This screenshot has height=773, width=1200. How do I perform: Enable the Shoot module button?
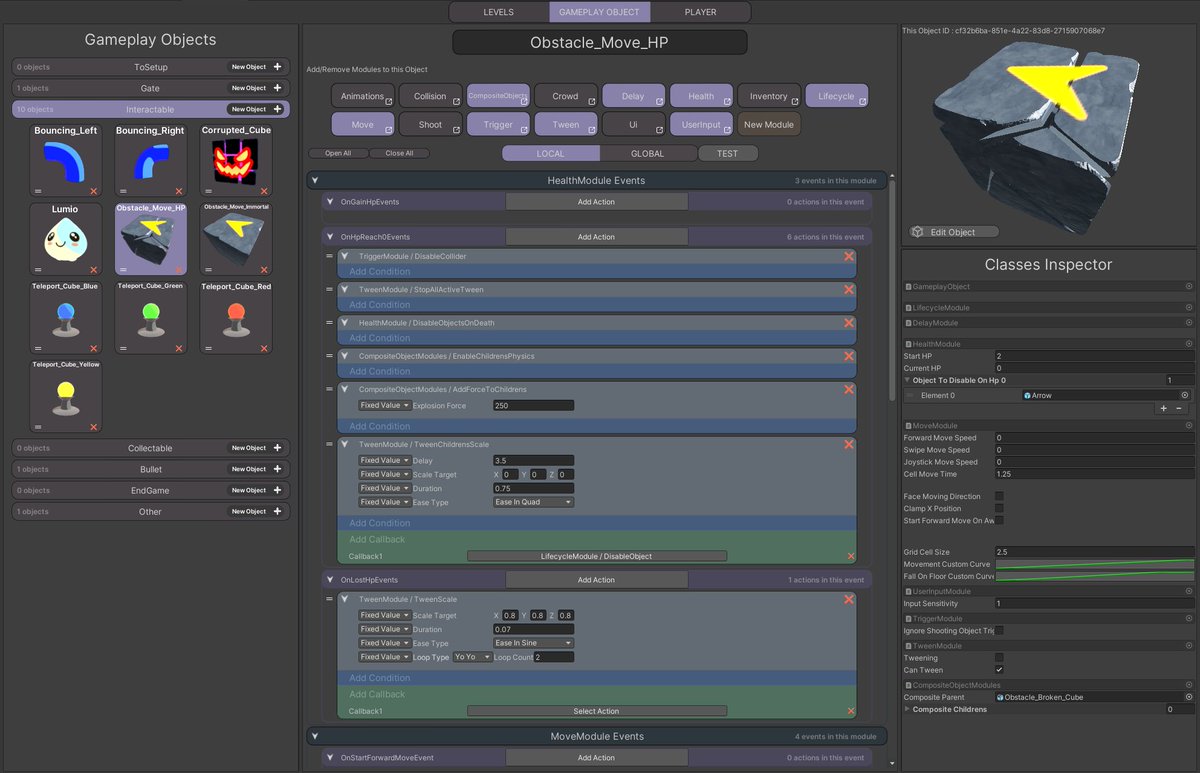430,125
